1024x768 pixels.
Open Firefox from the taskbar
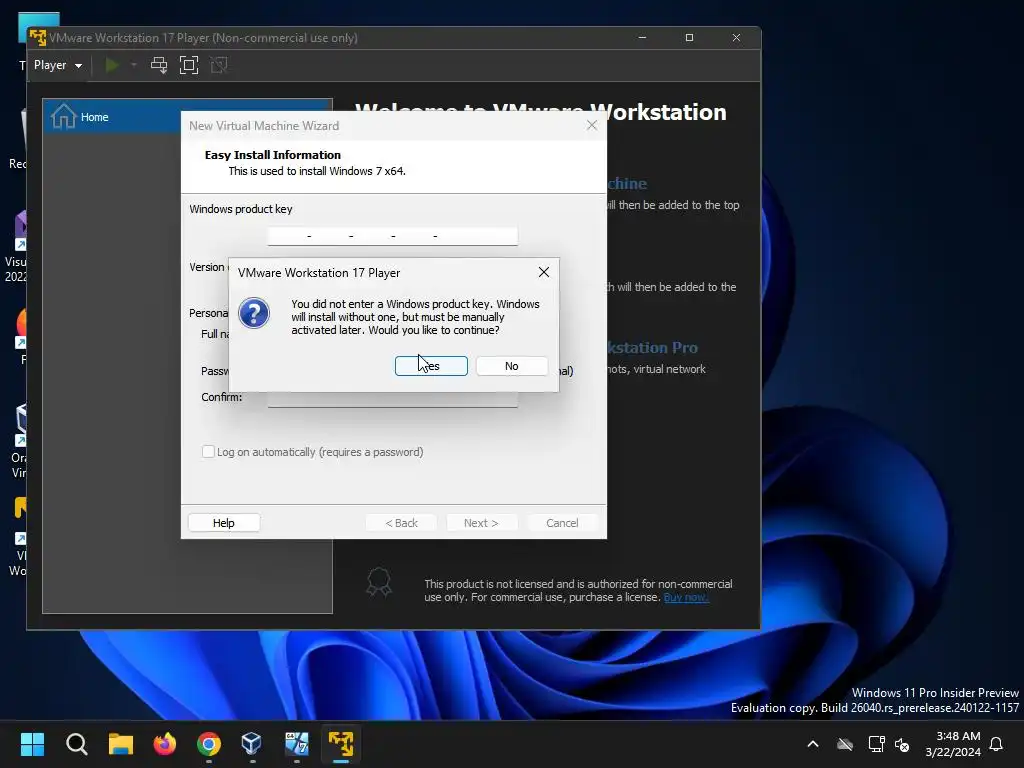coord(165,744)
